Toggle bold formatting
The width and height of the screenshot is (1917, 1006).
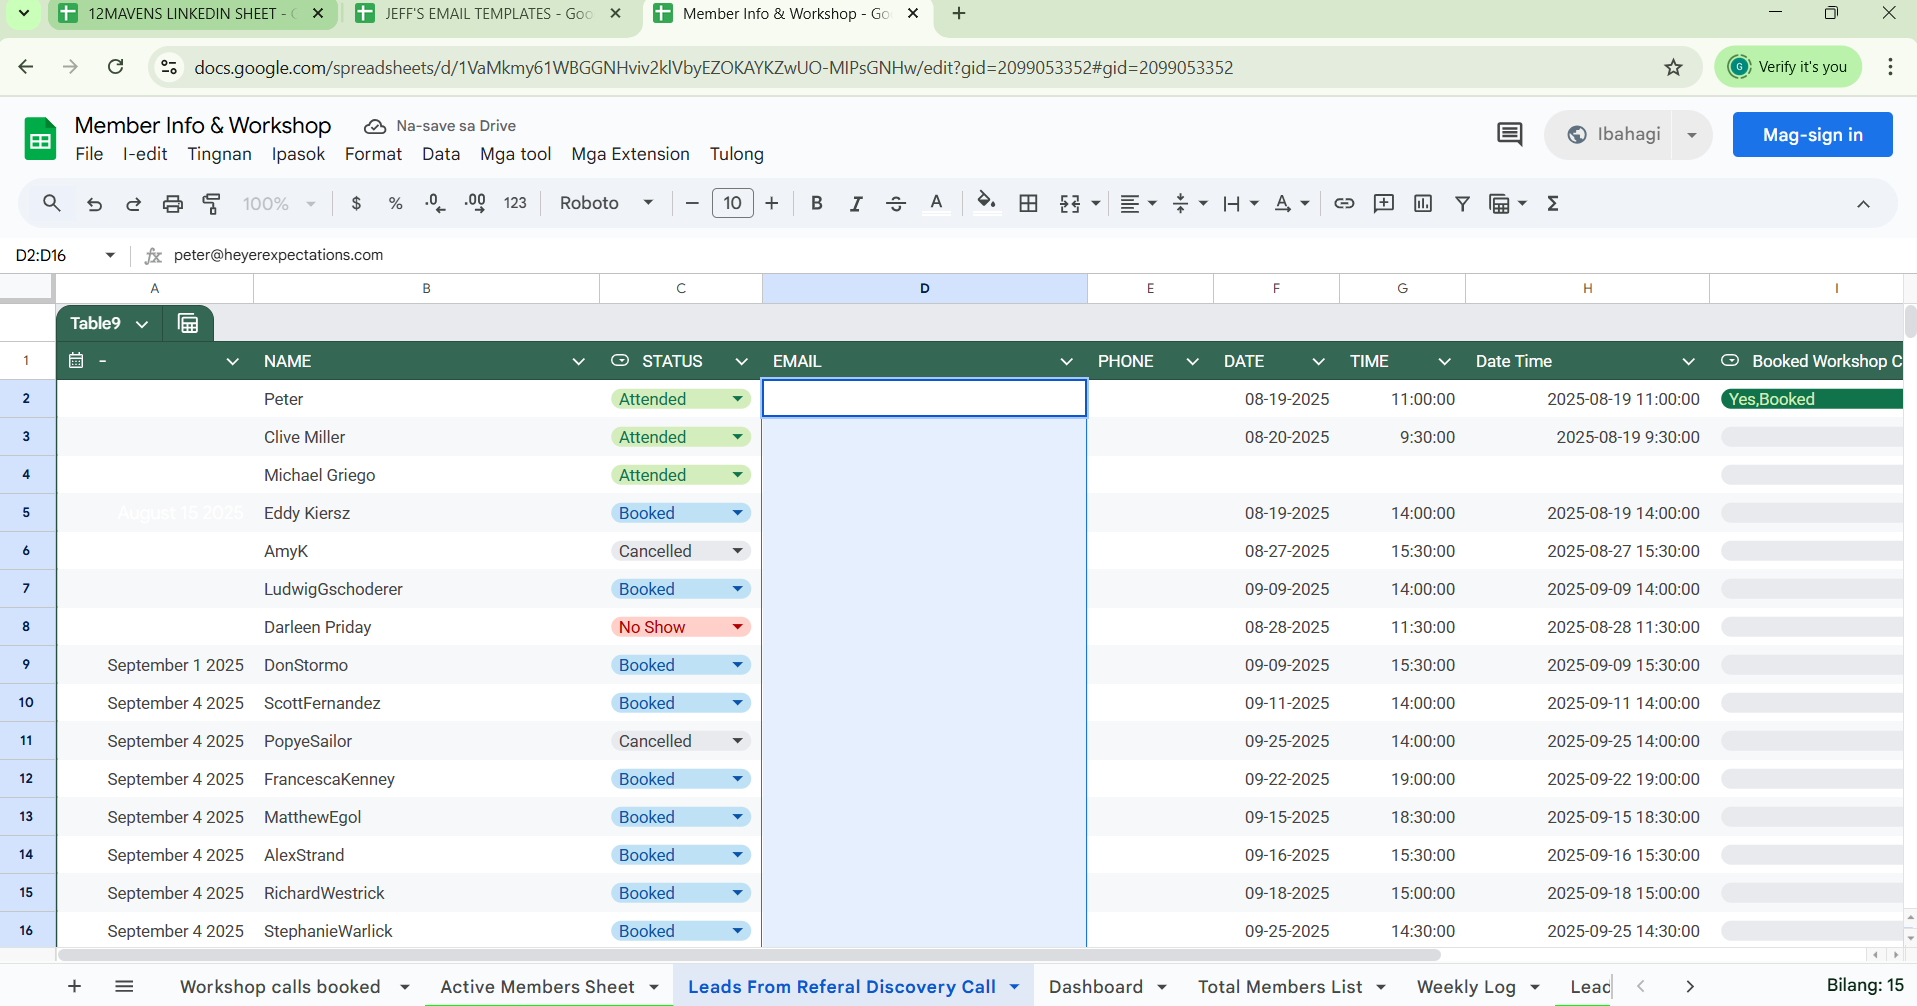816,204
